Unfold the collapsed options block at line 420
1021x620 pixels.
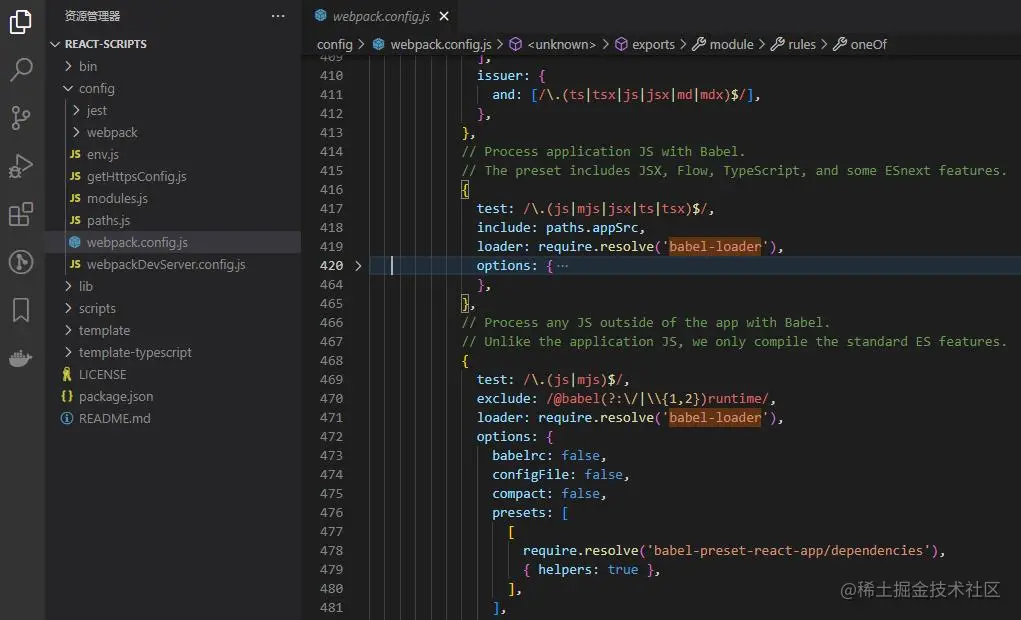tap(358, 266)
